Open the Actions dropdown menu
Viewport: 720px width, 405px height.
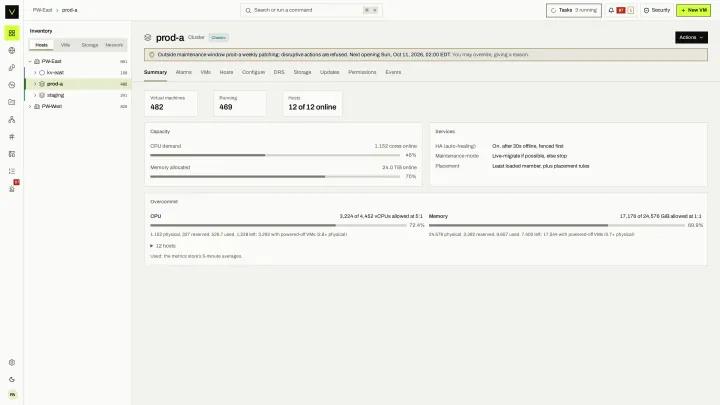pos(691,38)
